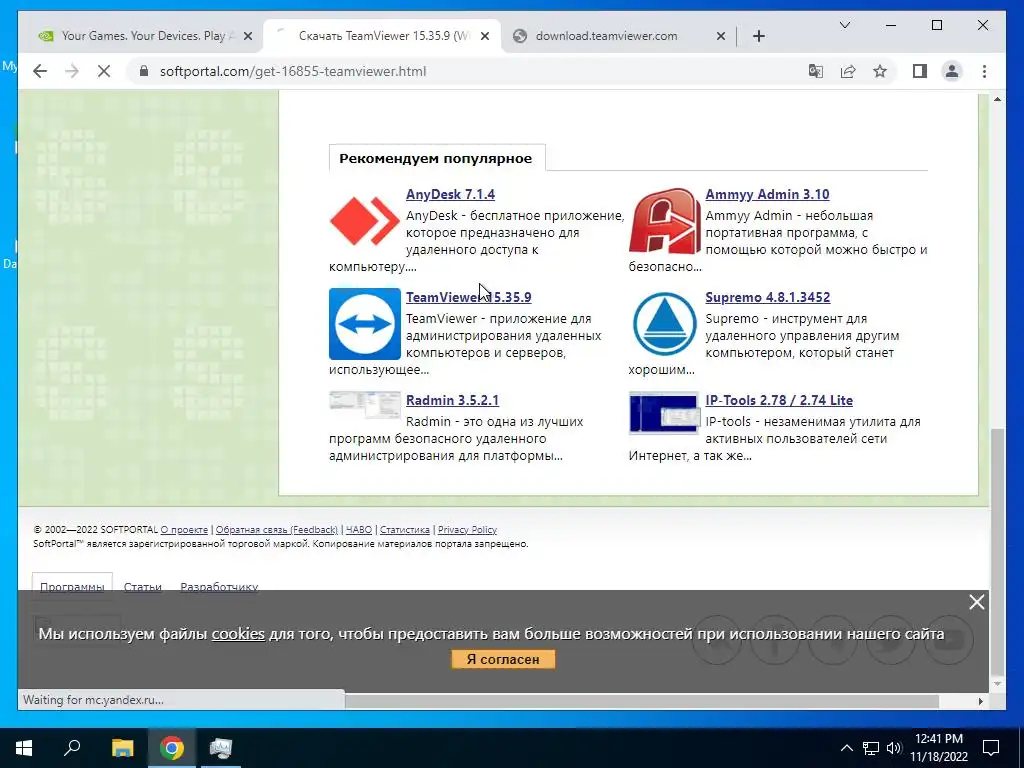Select the Разработчику footer tab

[219, 586]
